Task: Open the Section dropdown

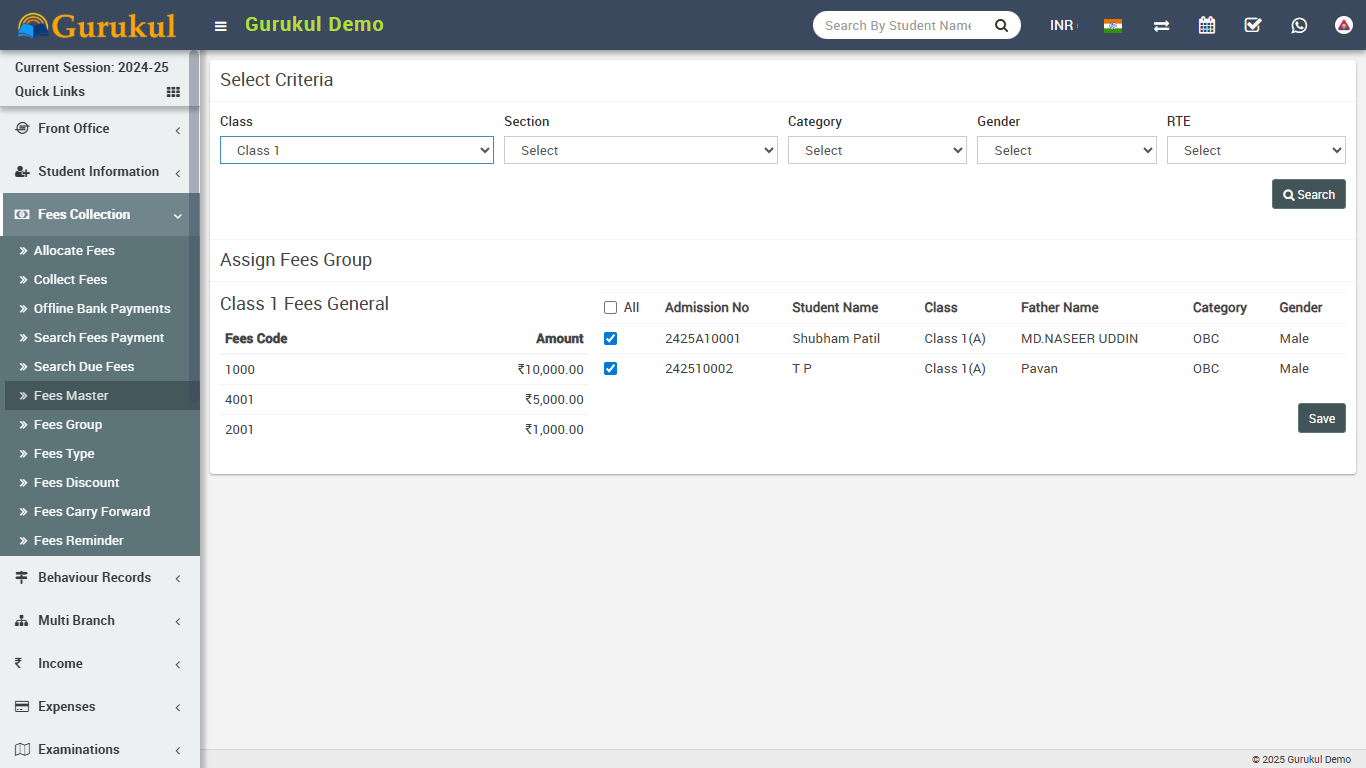Action: (640, 150)
